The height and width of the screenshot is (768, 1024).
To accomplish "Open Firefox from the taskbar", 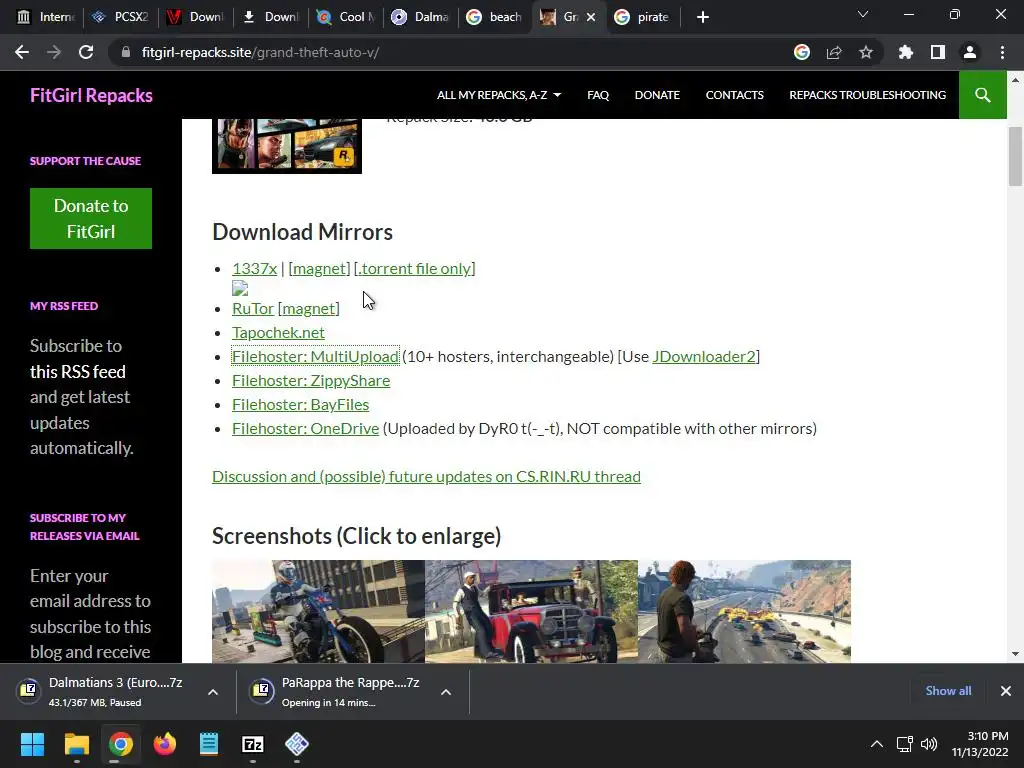I will [165, 744].
